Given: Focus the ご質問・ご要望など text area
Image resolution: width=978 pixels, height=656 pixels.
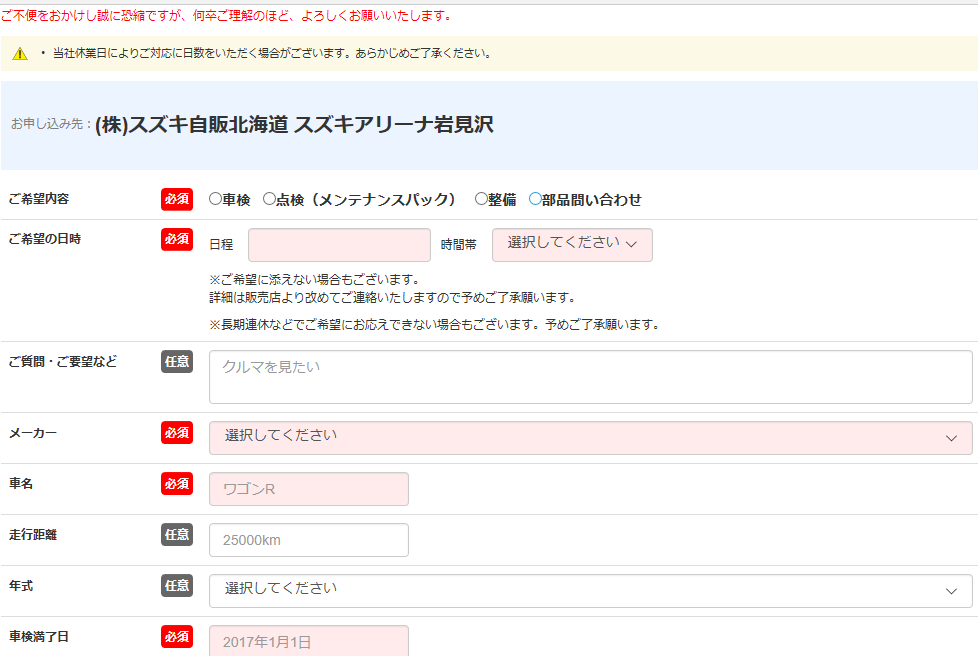Looking at the screenshot, I should (x=590, y=377).
